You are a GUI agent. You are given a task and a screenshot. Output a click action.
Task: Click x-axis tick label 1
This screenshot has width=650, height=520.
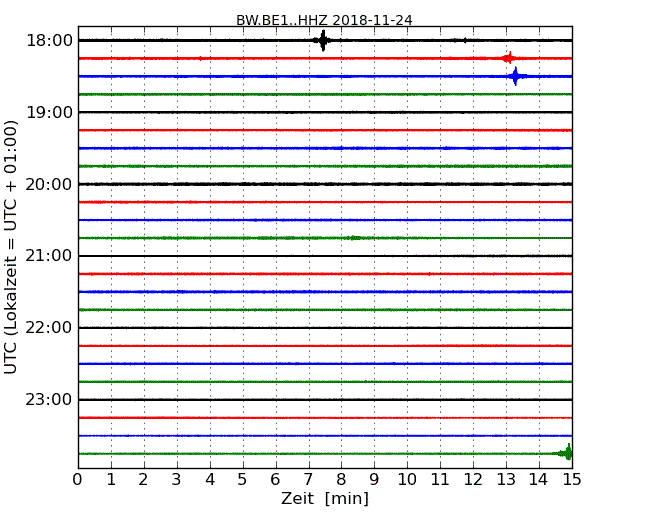(111, 479)
